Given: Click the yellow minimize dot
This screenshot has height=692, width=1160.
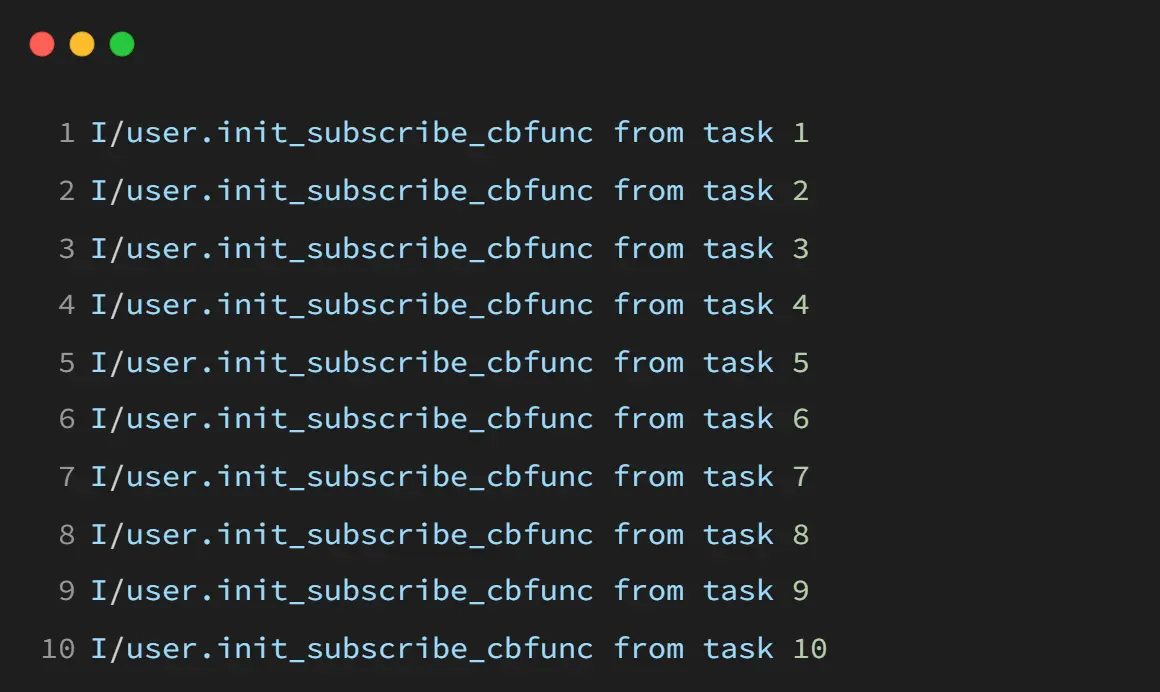Looking at the screenshot, I should pos(82,44).
